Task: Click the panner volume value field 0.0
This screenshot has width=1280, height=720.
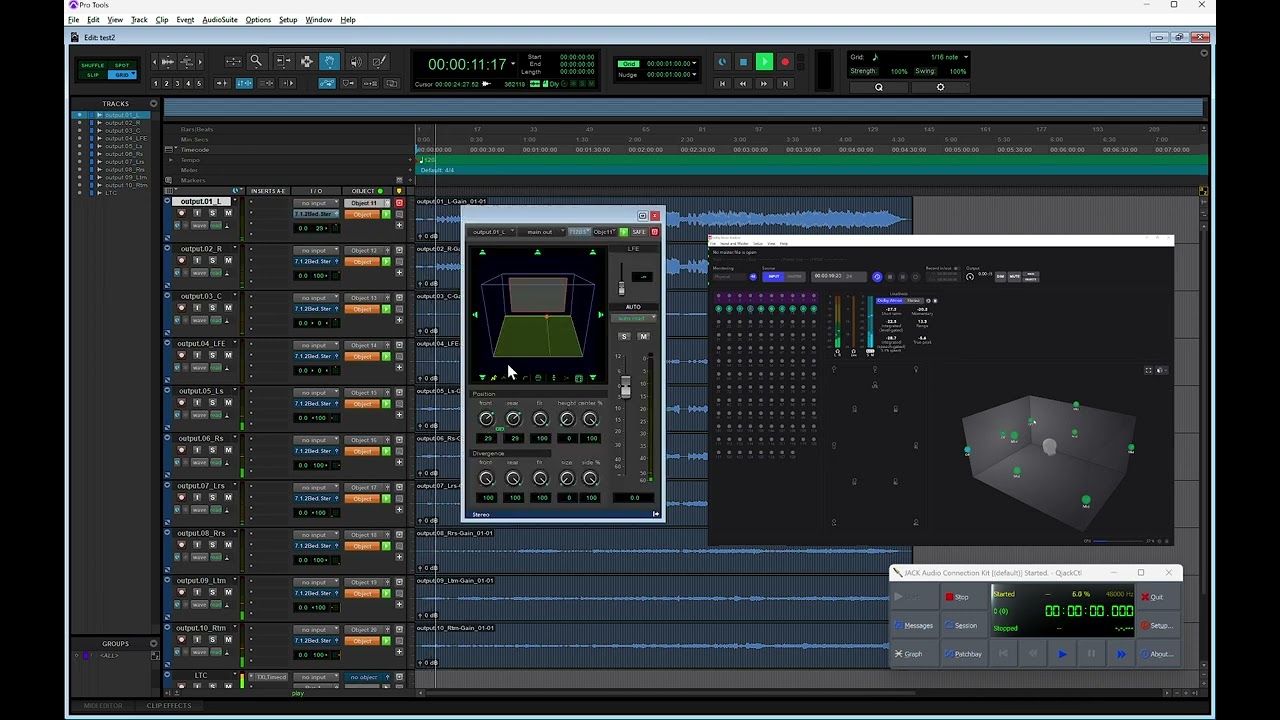Action: (634, 498)
